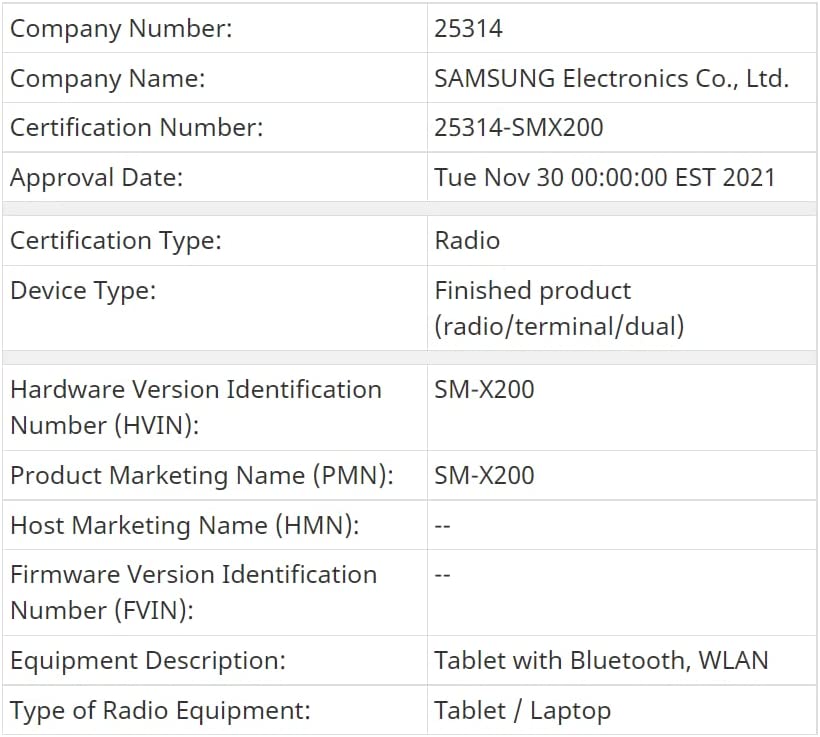The height and width of the screenshot is (737, 820).
Task: Click the Certification Type label
Action: point(116,241)
